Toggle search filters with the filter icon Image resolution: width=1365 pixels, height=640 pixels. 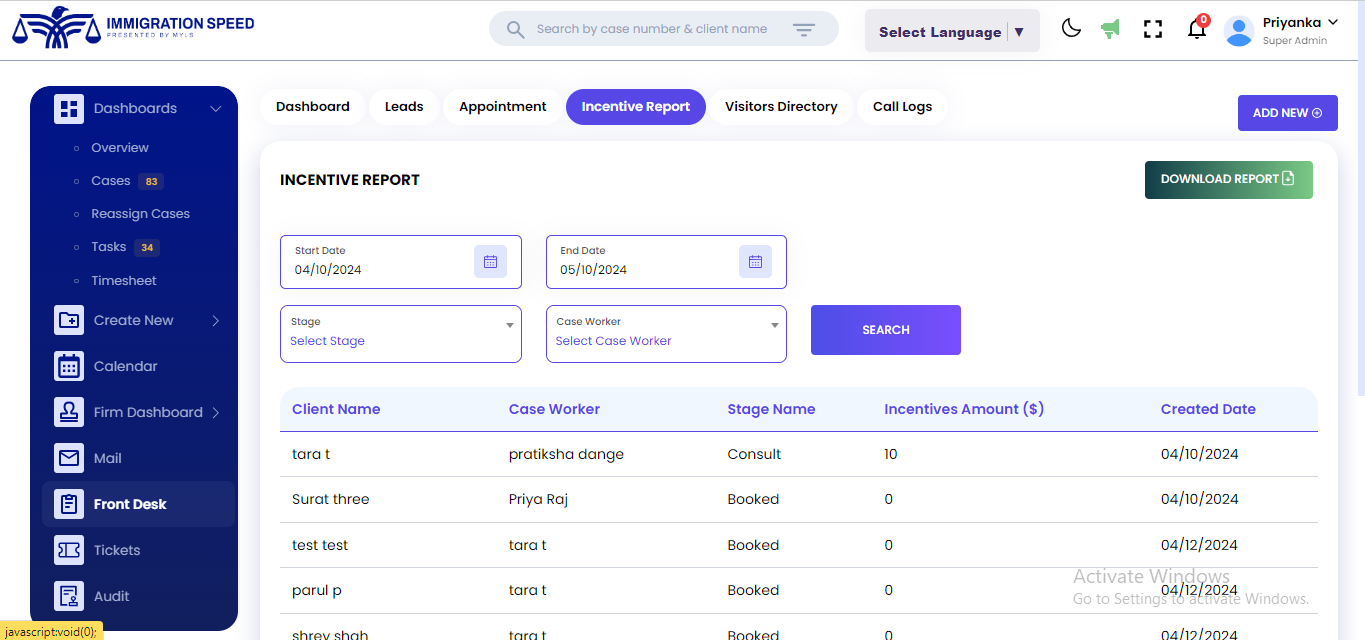coord(804,29)
